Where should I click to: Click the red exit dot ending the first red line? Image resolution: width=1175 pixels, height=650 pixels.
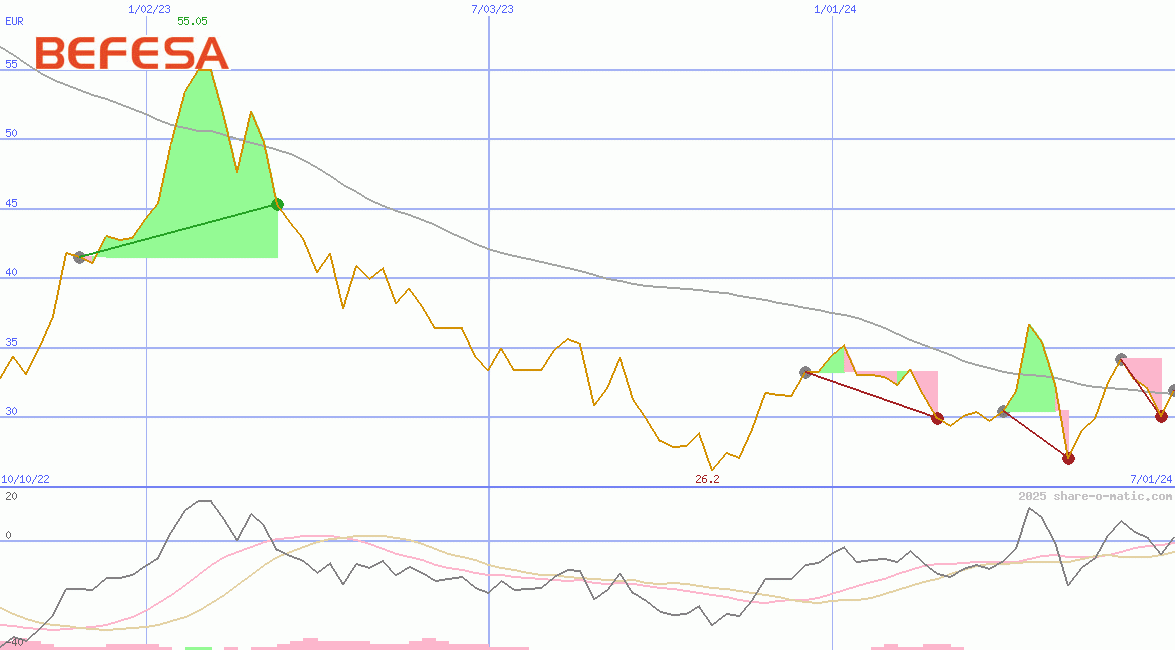pos(937,418)
